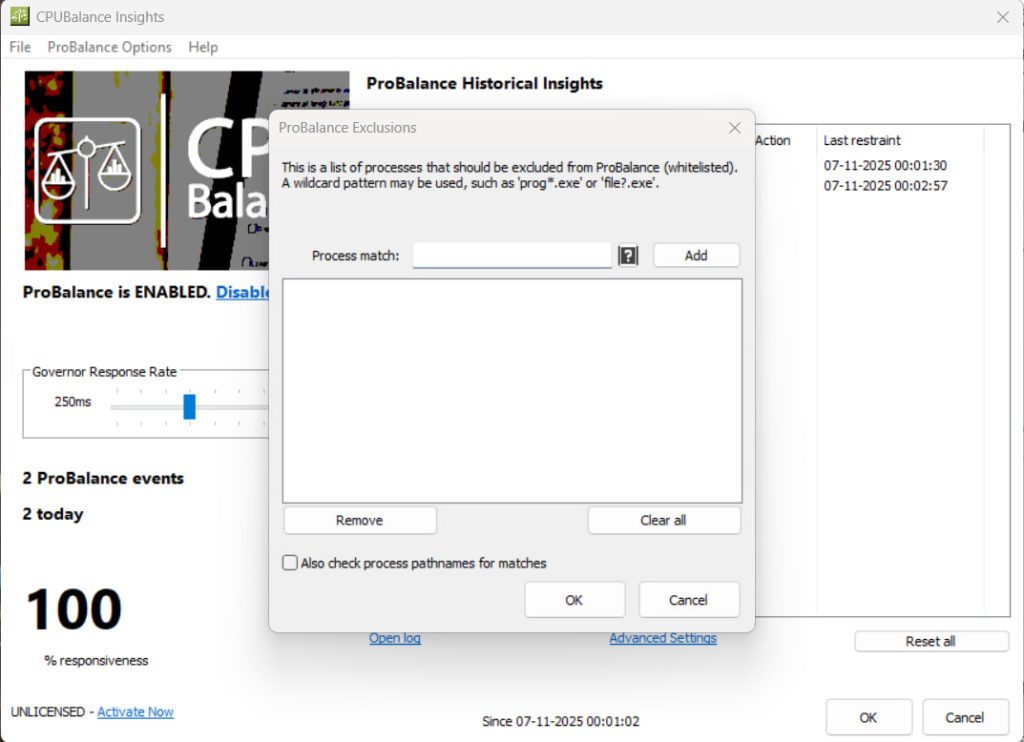Open the Help menu
This screenshot has height=742, width=1024.
click(202, 47)
